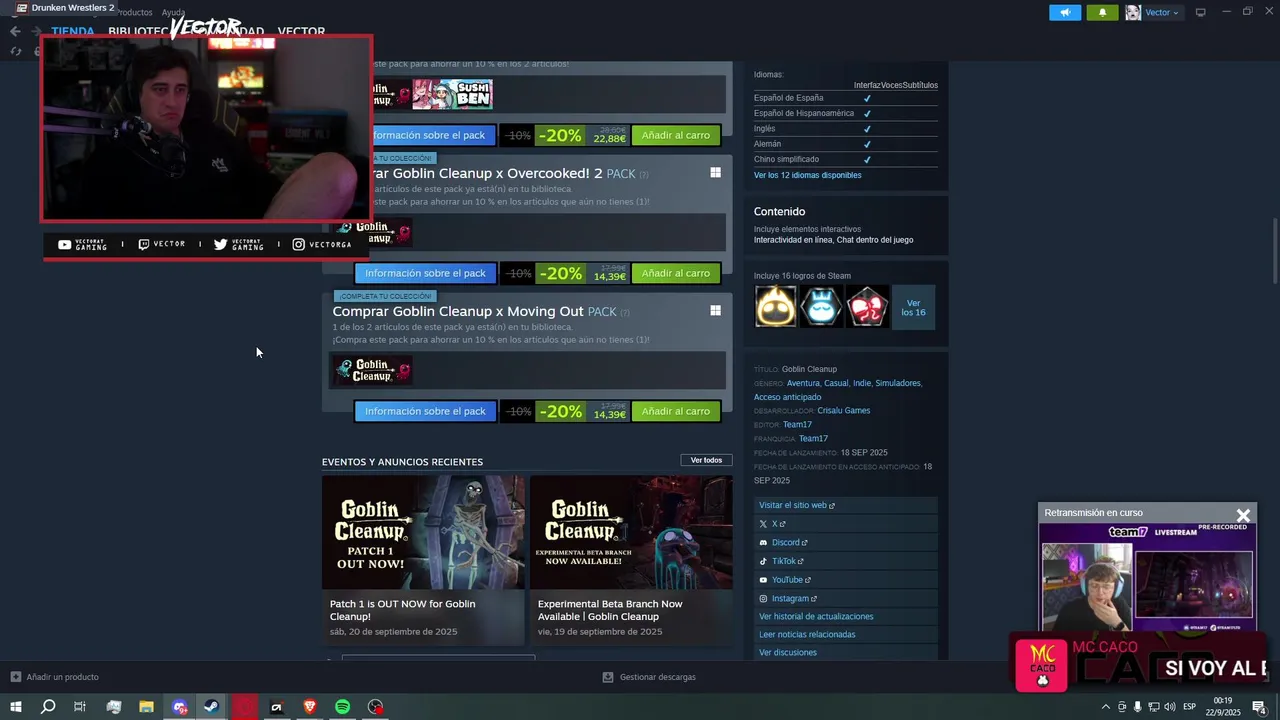Read related news link

click(845, 634)
